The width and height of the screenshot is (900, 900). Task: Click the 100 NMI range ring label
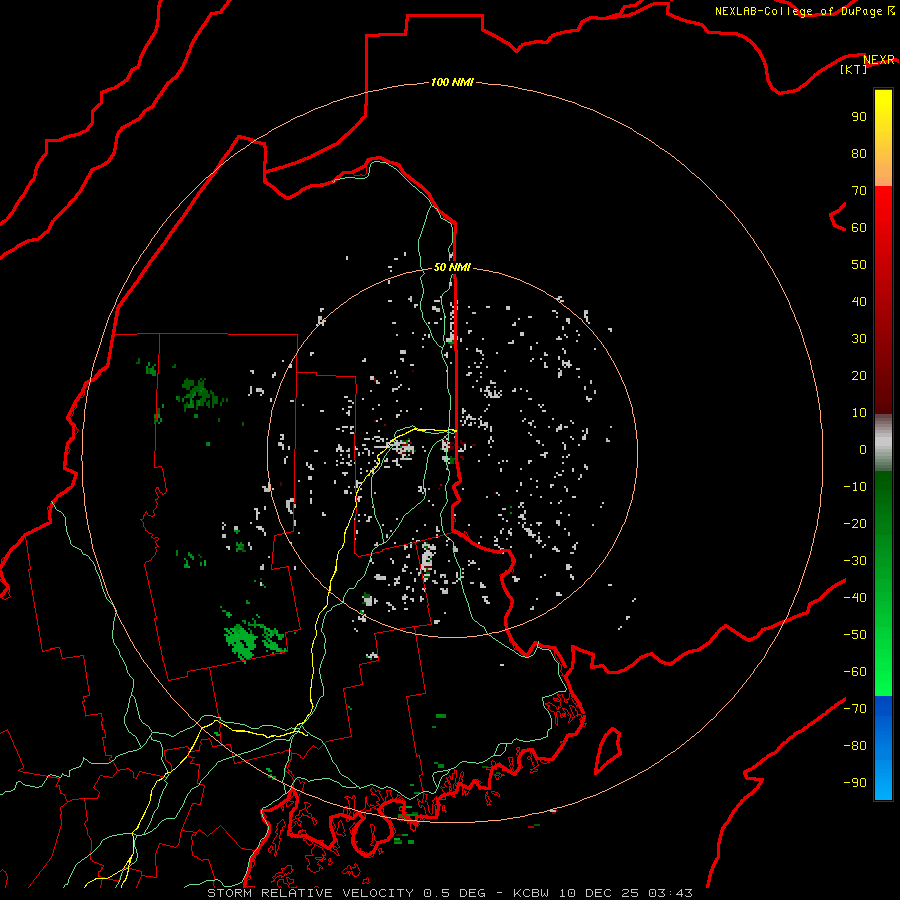452,82
